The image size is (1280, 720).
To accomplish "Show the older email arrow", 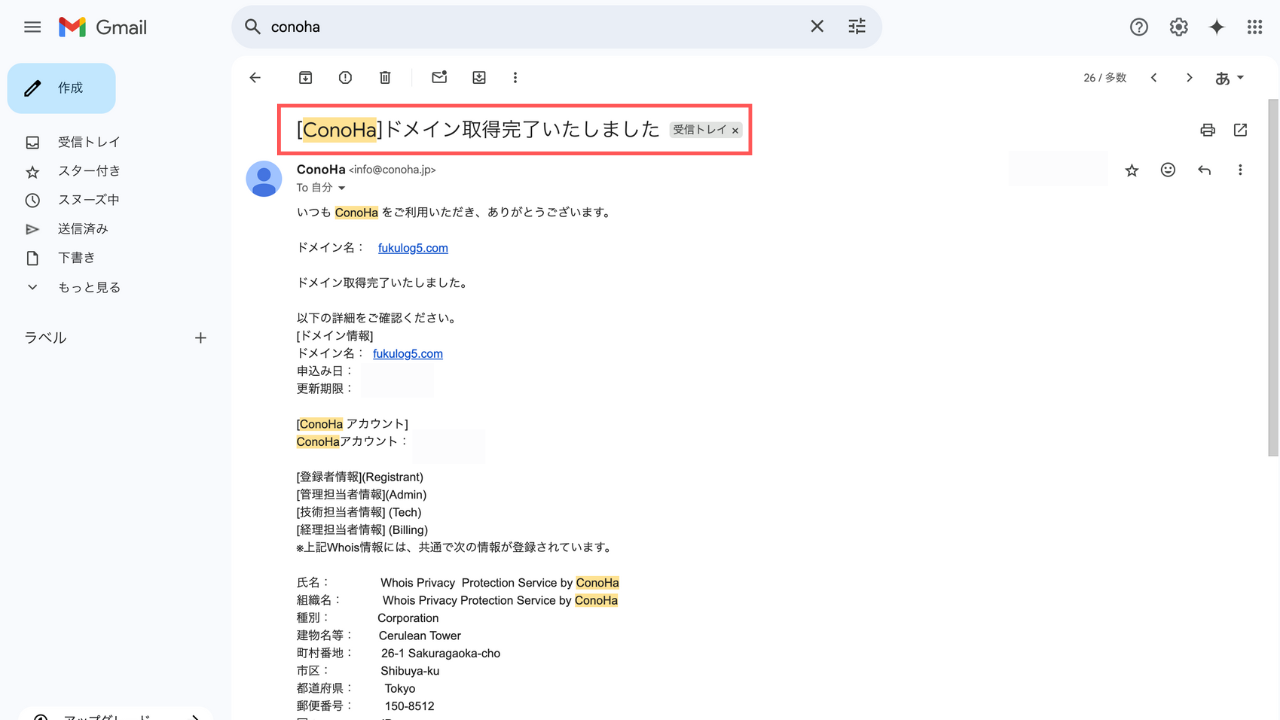I will [1189, 77].
